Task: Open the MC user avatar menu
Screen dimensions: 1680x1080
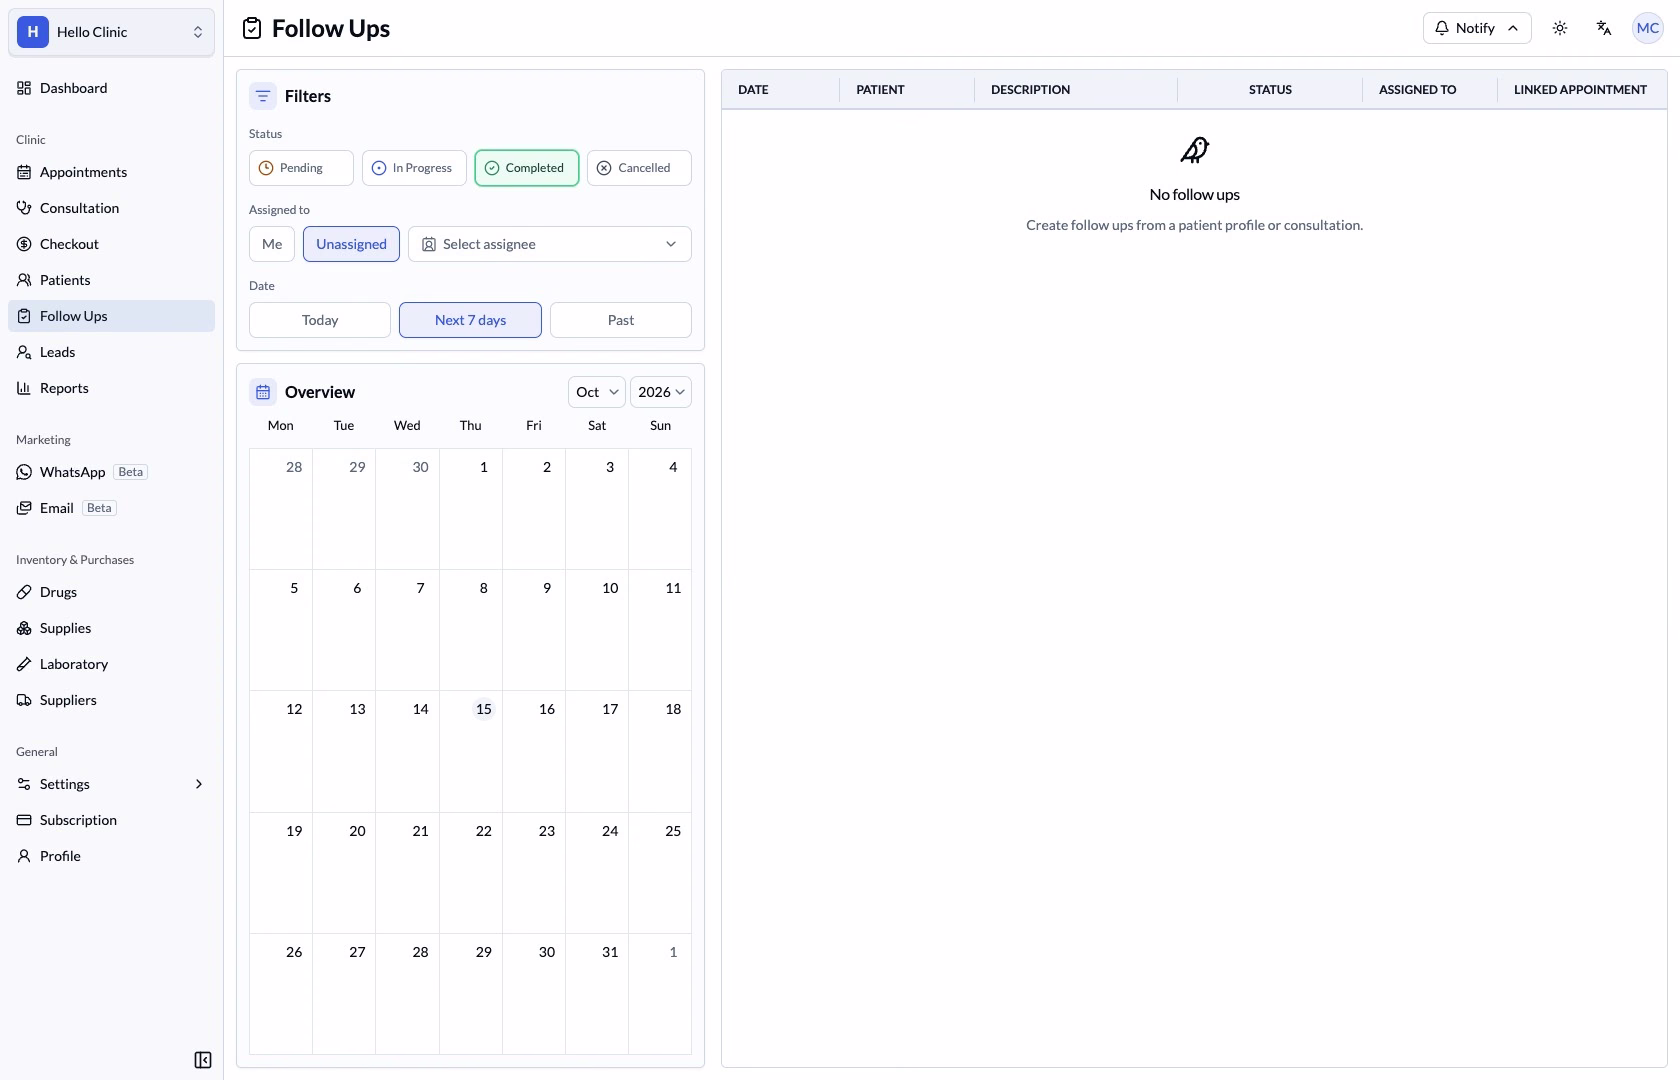Action: tap(1648, 28)
